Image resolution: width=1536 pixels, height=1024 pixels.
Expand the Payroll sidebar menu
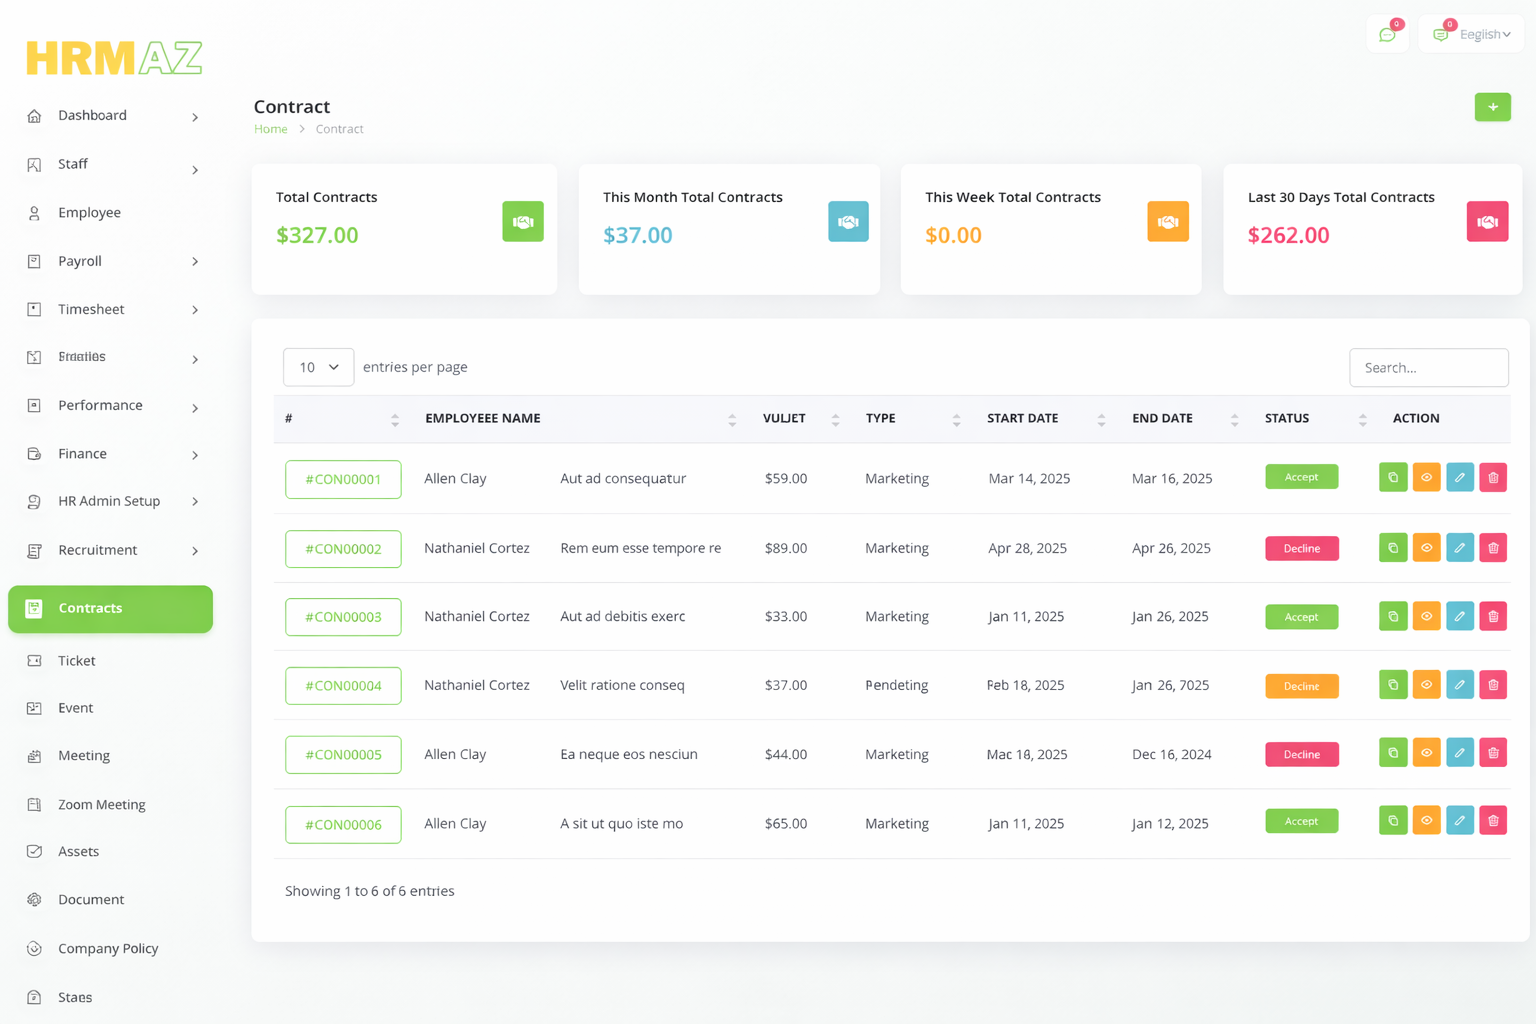point(111,261)
